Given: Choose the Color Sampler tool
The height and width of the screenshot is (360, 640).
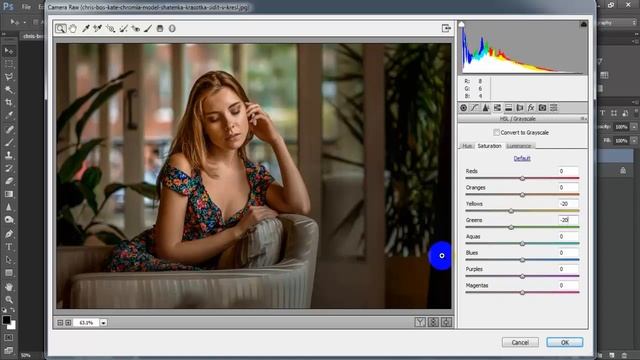Looking at the screenshot, I should click(98, 29).
